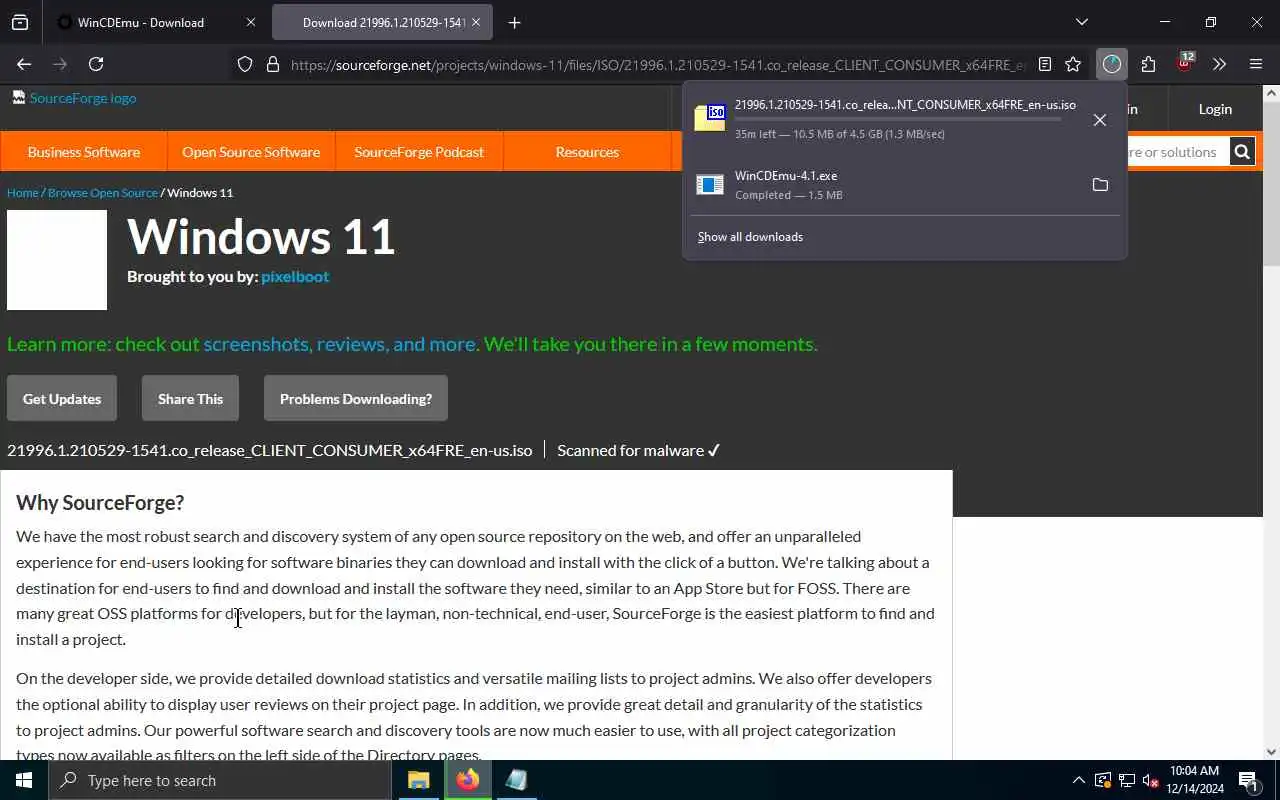Image resolution: width=1280 pixels, height=800 pixels.
Task: Click the SourceForge logo
Action: (x=74, y=98)
